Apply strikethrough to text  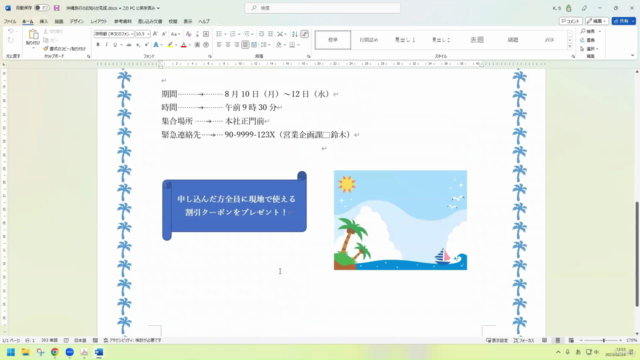[129, 45]
